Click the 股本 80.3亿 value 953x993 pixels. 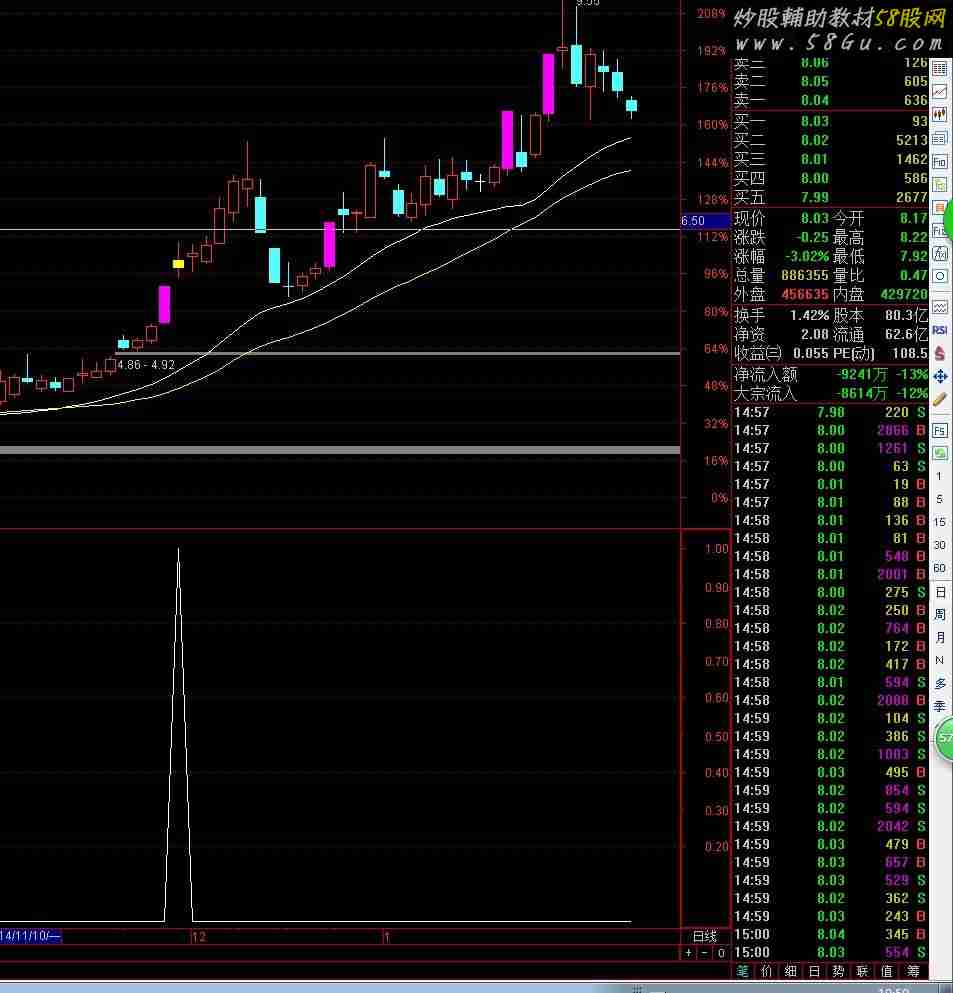click(906, 315)
